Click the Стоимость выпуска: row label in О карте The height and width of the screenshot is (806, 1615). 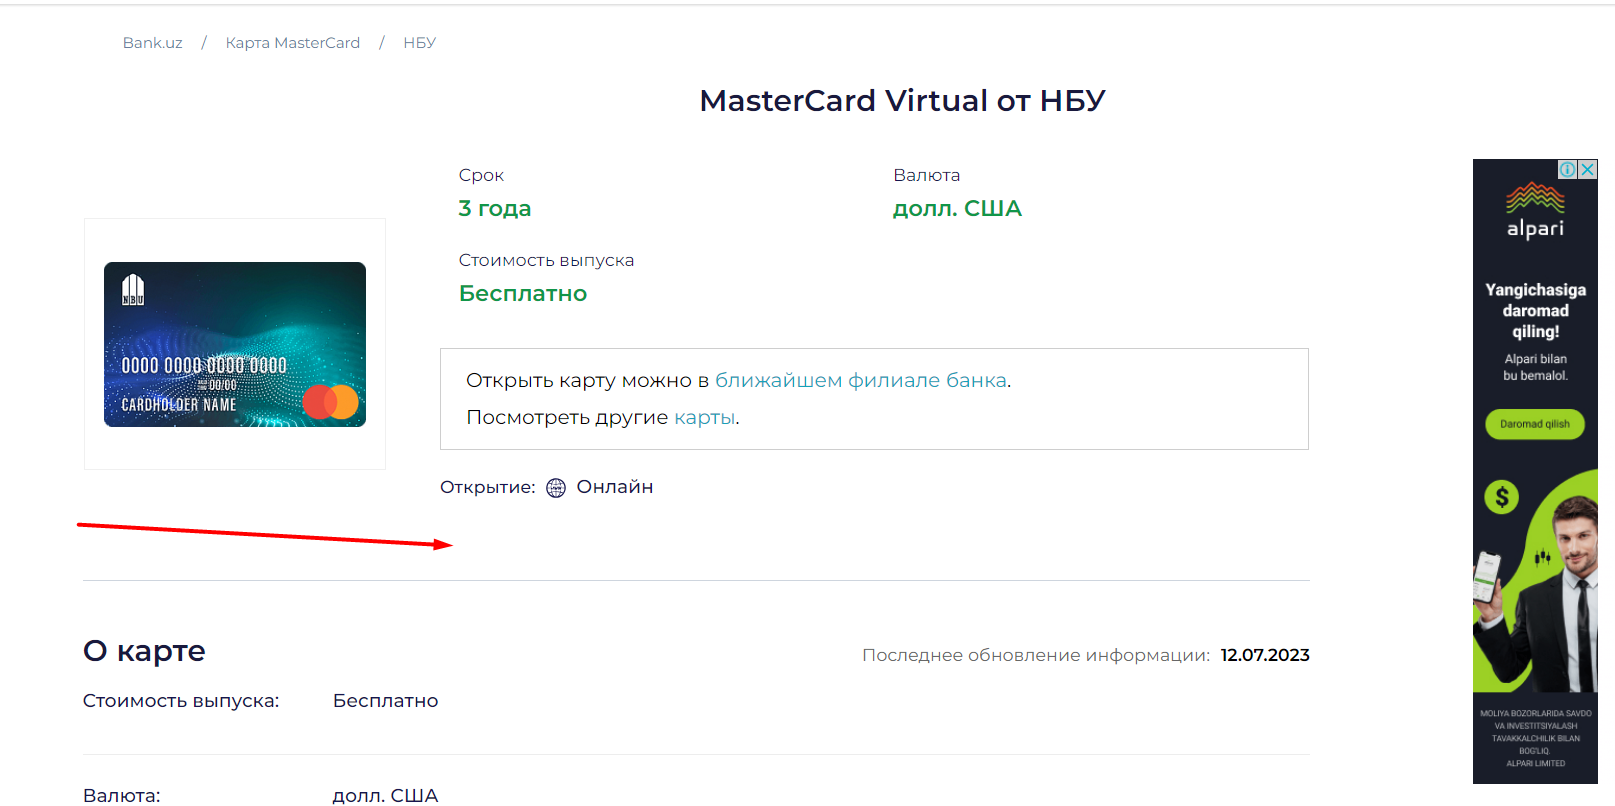click(181, 701)
